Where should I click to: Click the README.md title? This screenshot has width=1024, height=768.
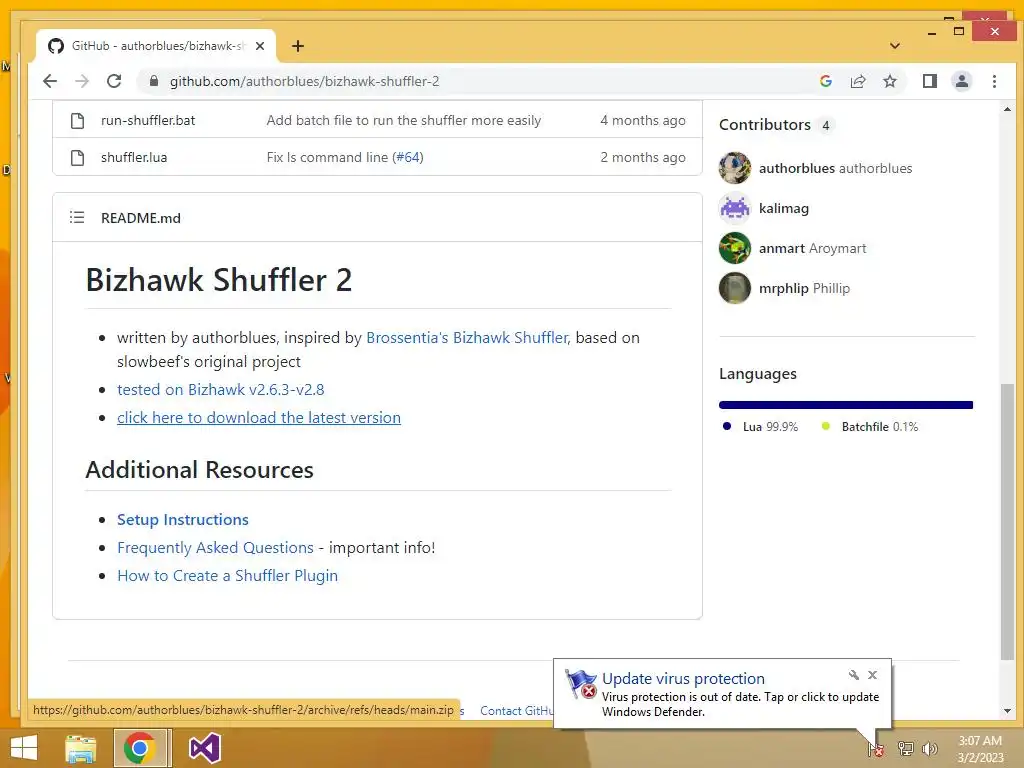(140, 218)
